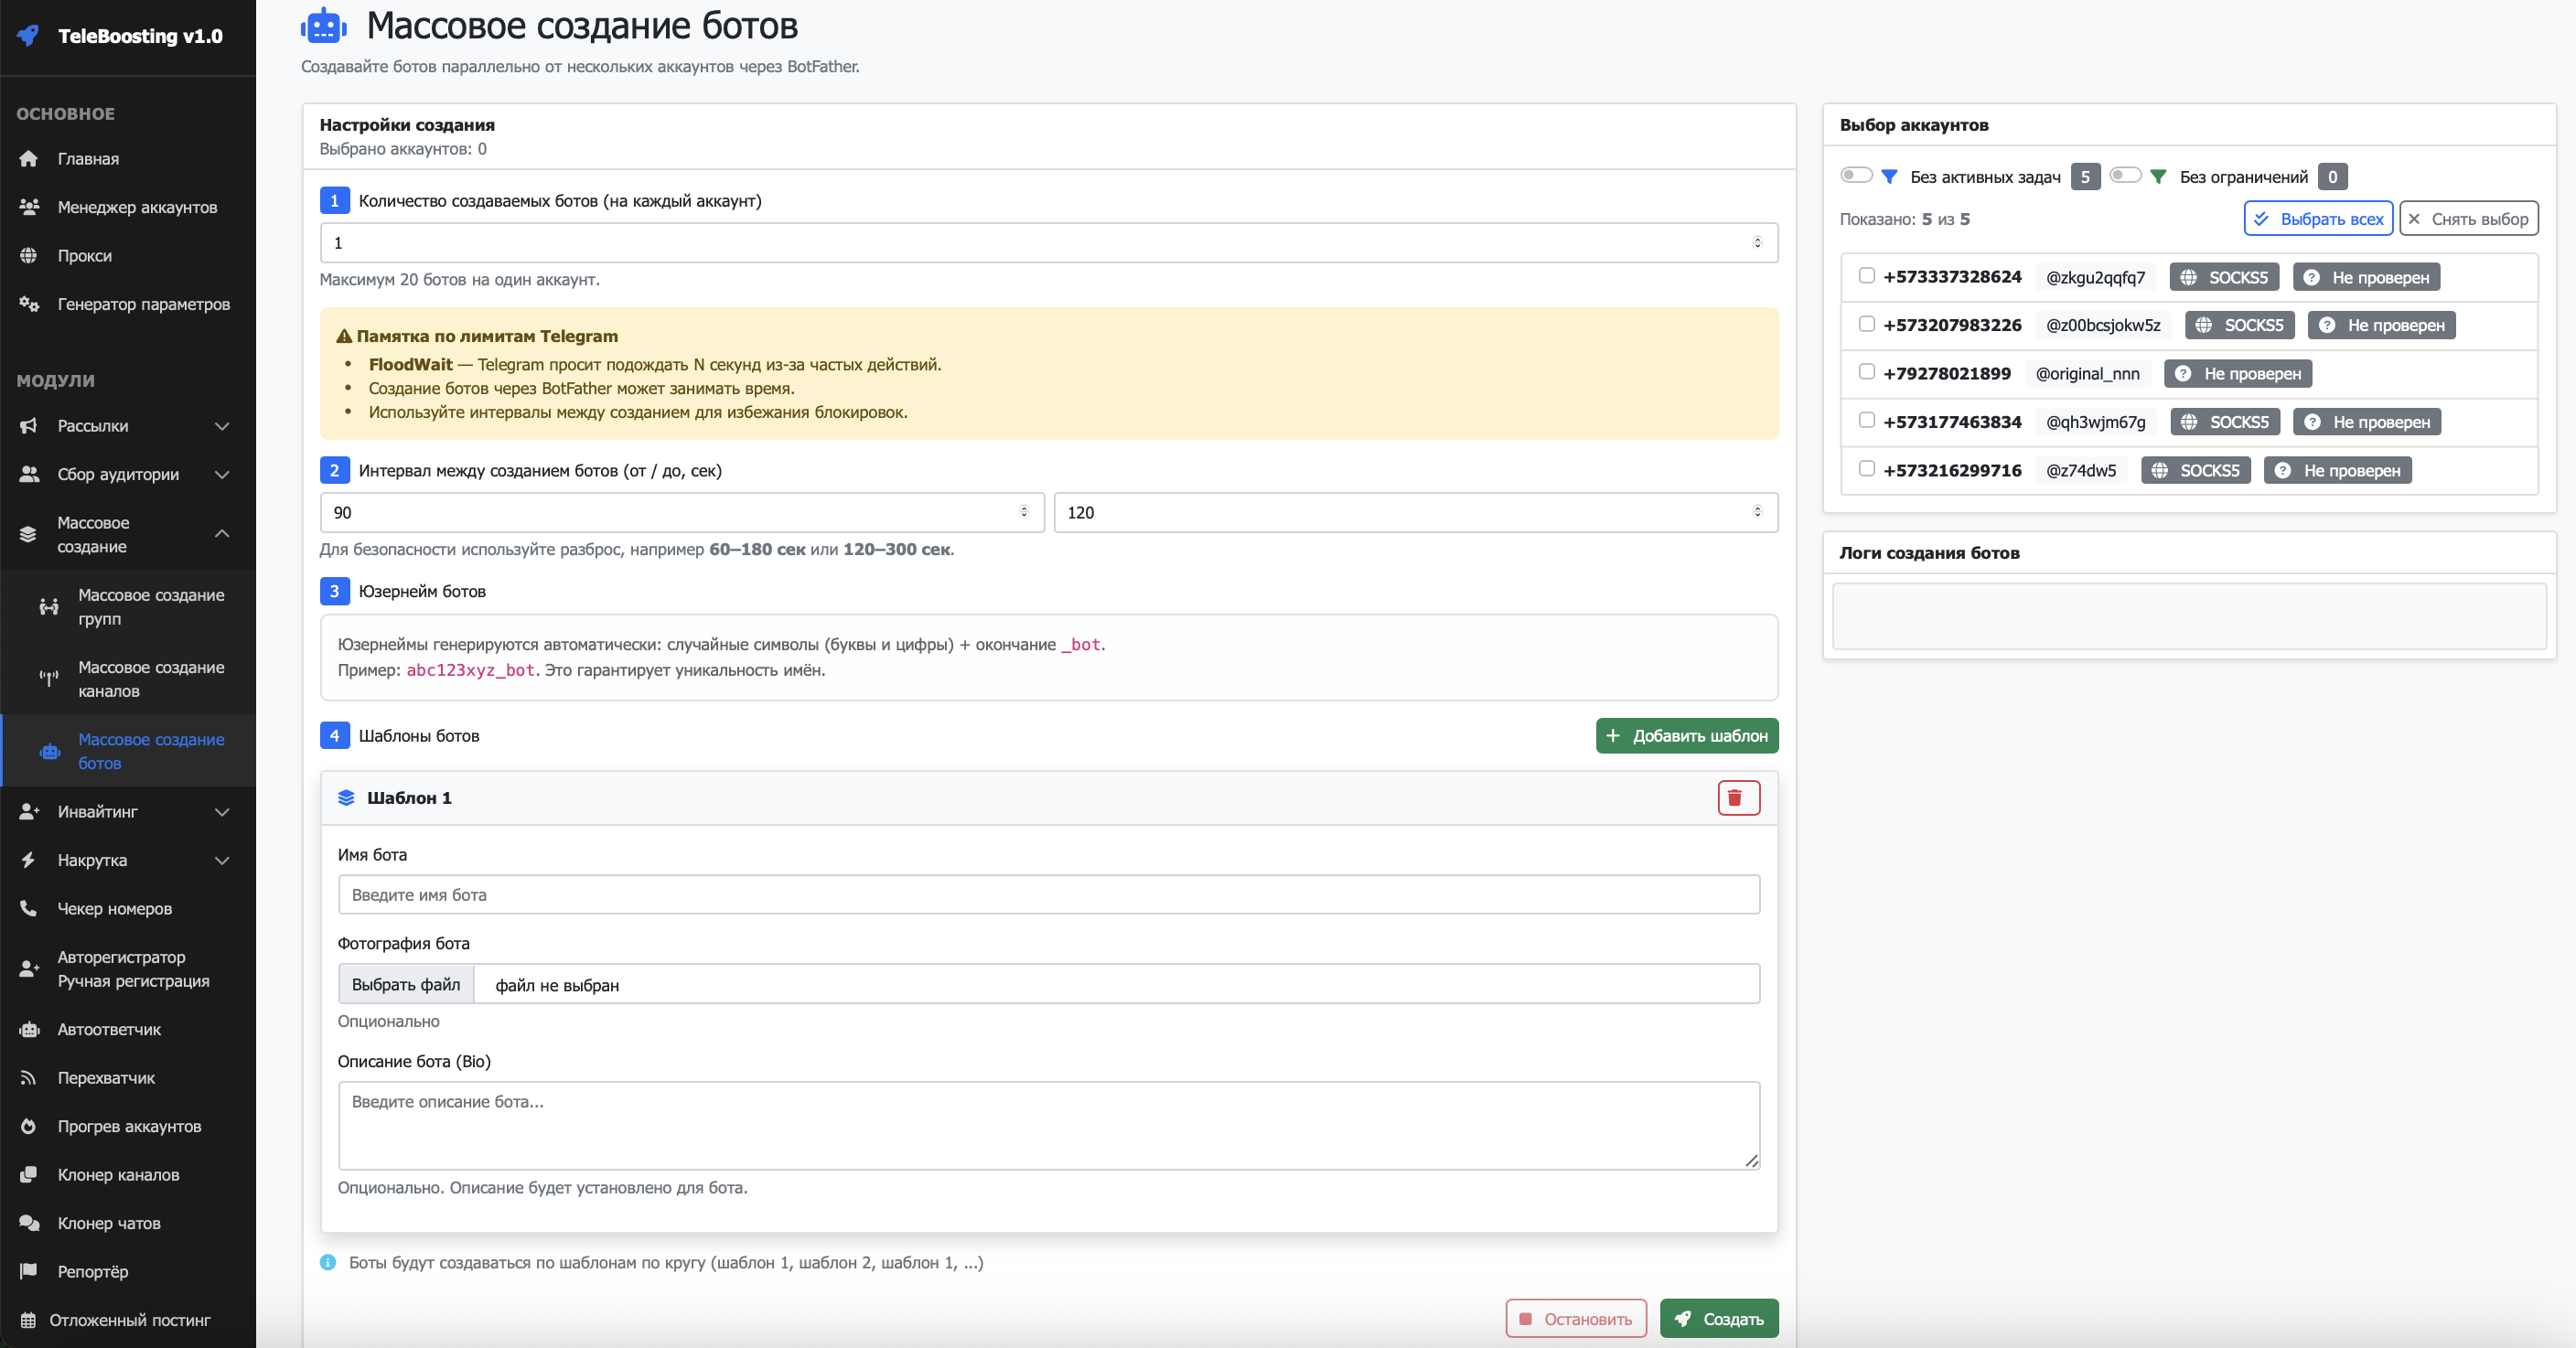Expand the Рассылки sidebar submenu
Viewport: 2576px width, 1348px height.
point(222,426)
